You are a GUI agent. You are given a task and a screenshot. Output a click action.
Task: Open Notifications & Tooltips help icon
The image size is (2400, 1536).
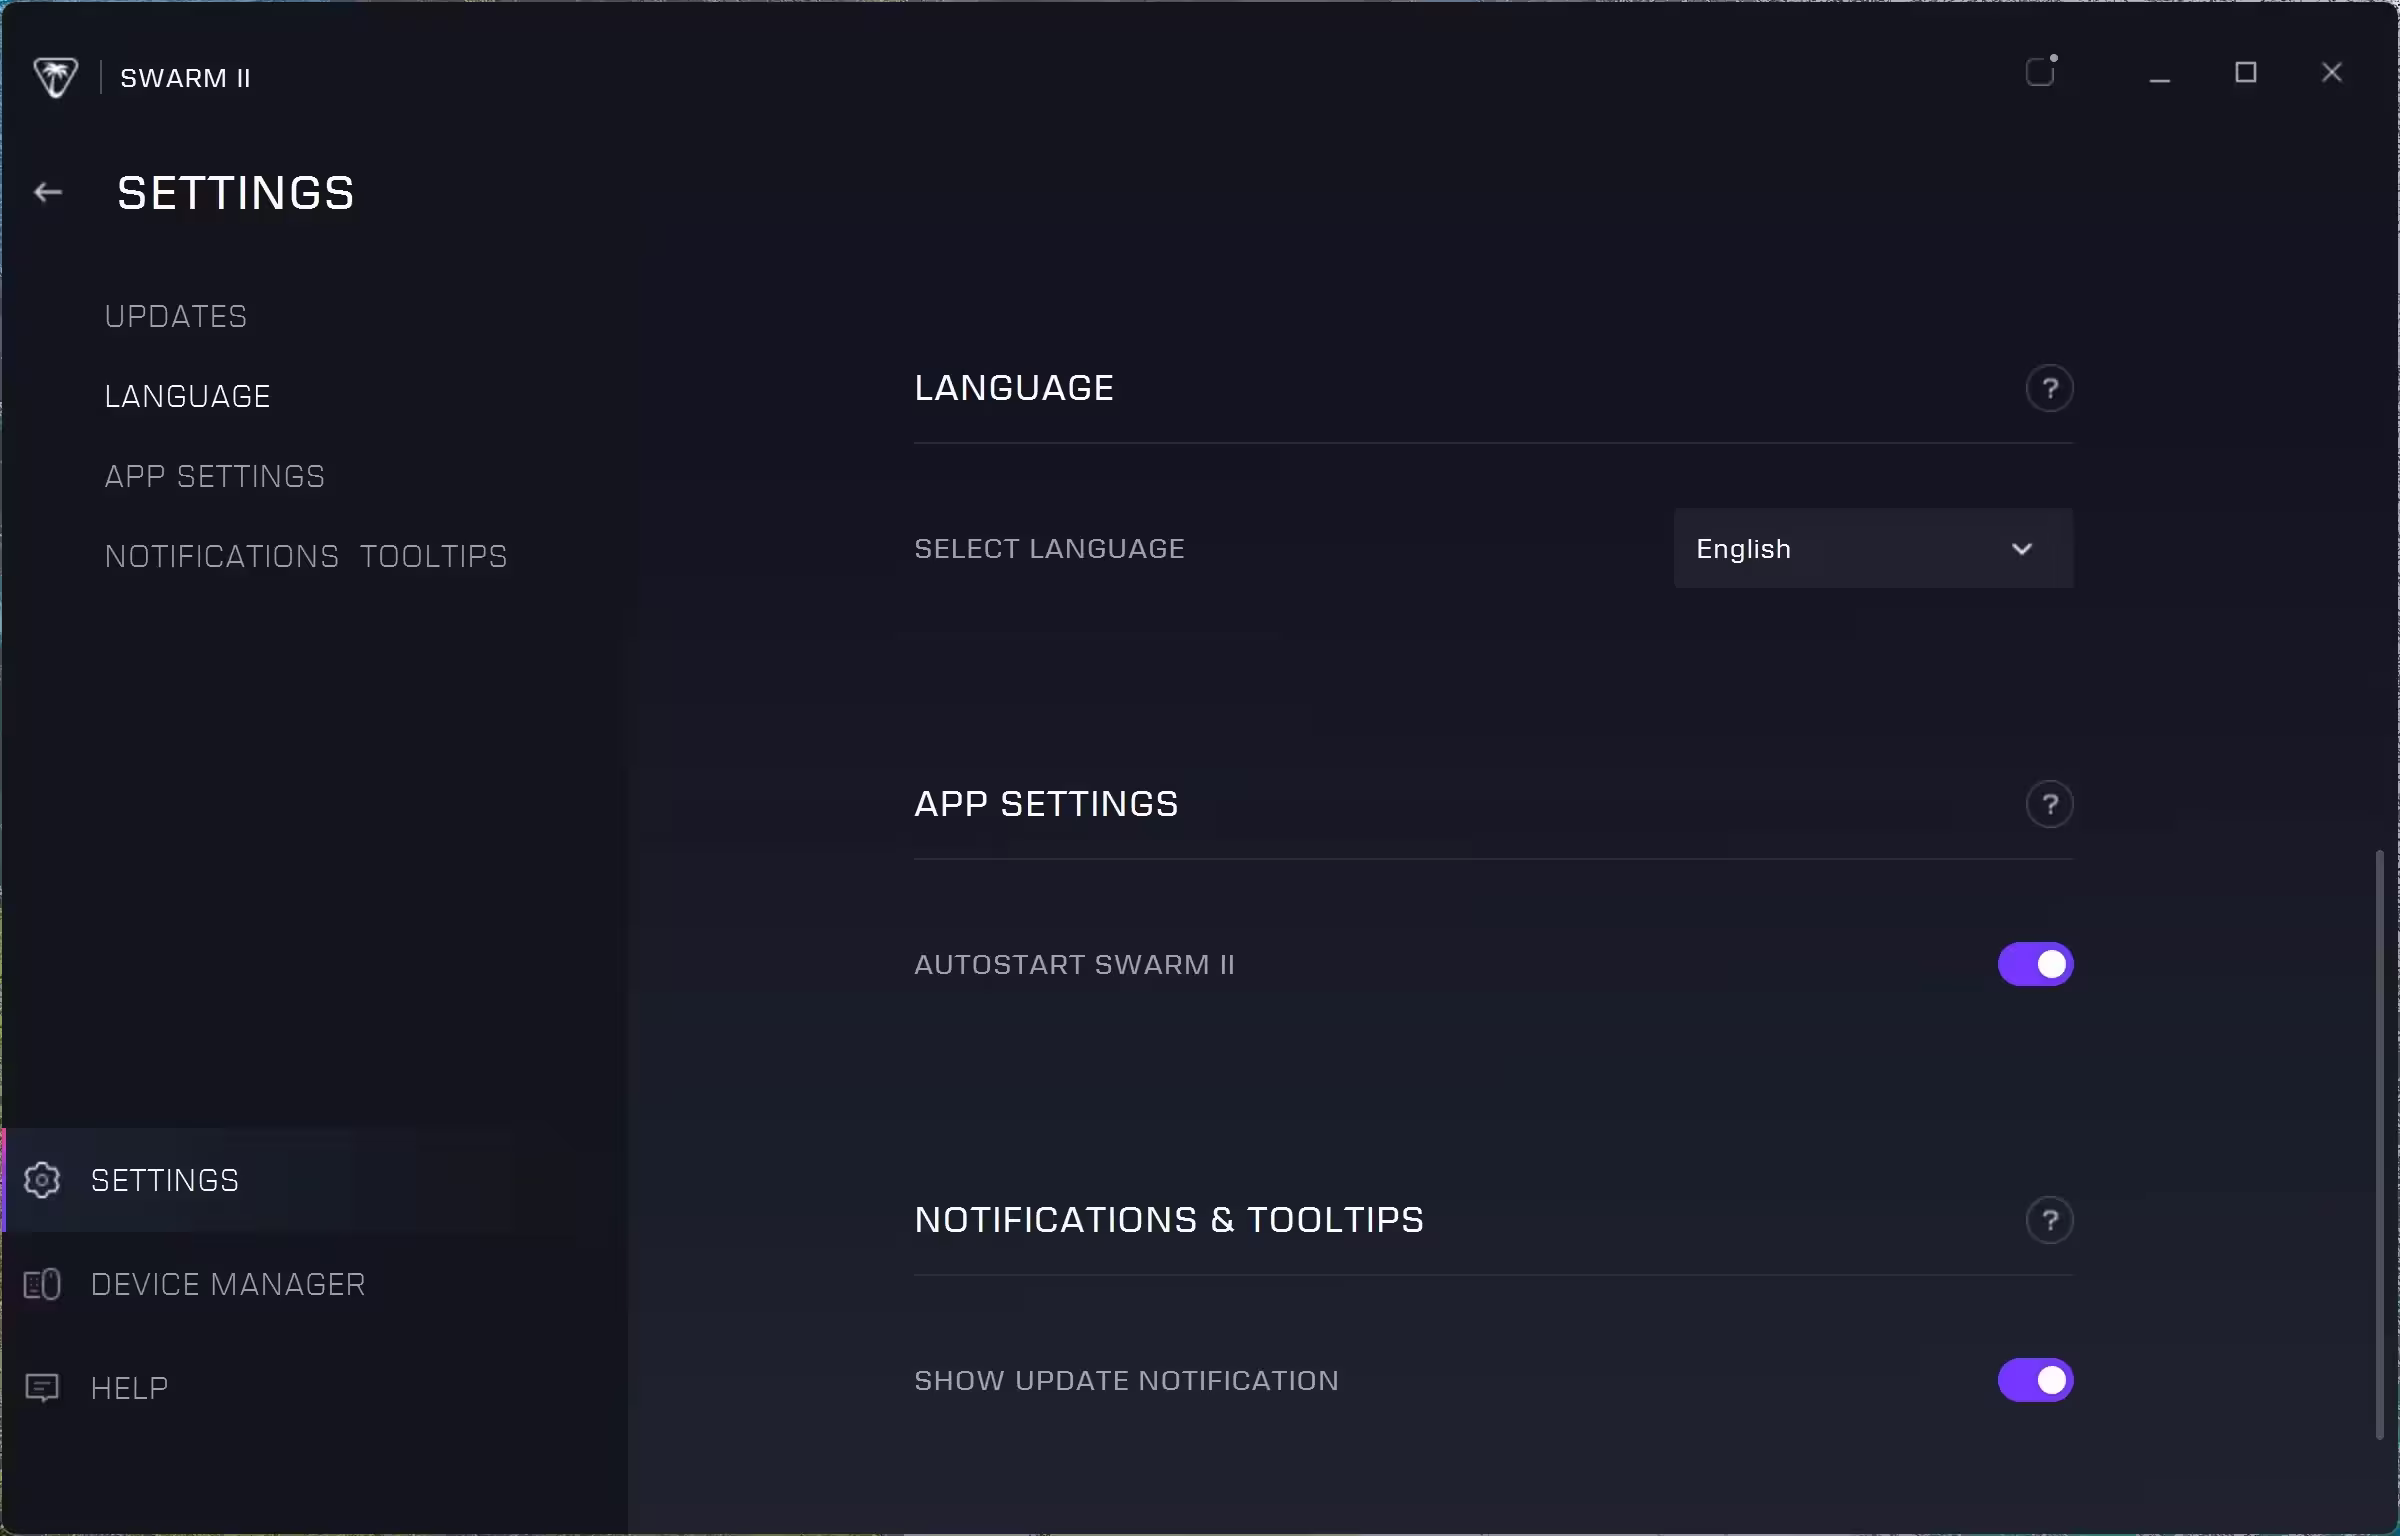[2049, 1220]
